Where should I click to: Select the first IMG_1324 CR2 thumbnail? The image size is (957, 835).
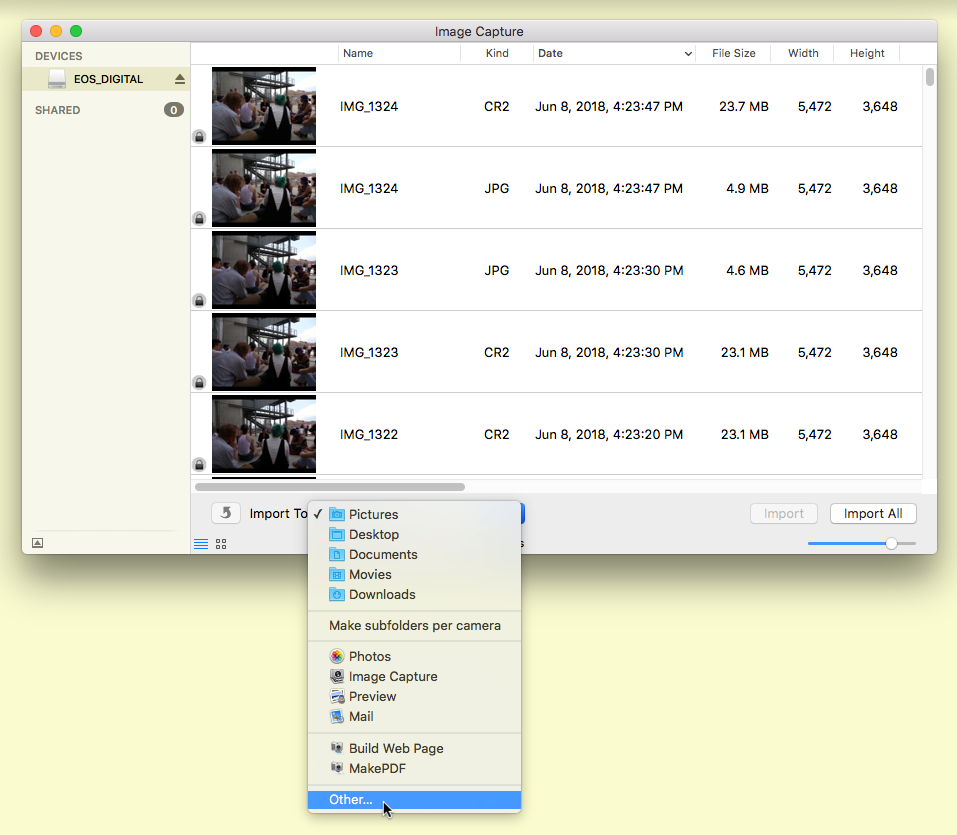[x=264, y=106]
